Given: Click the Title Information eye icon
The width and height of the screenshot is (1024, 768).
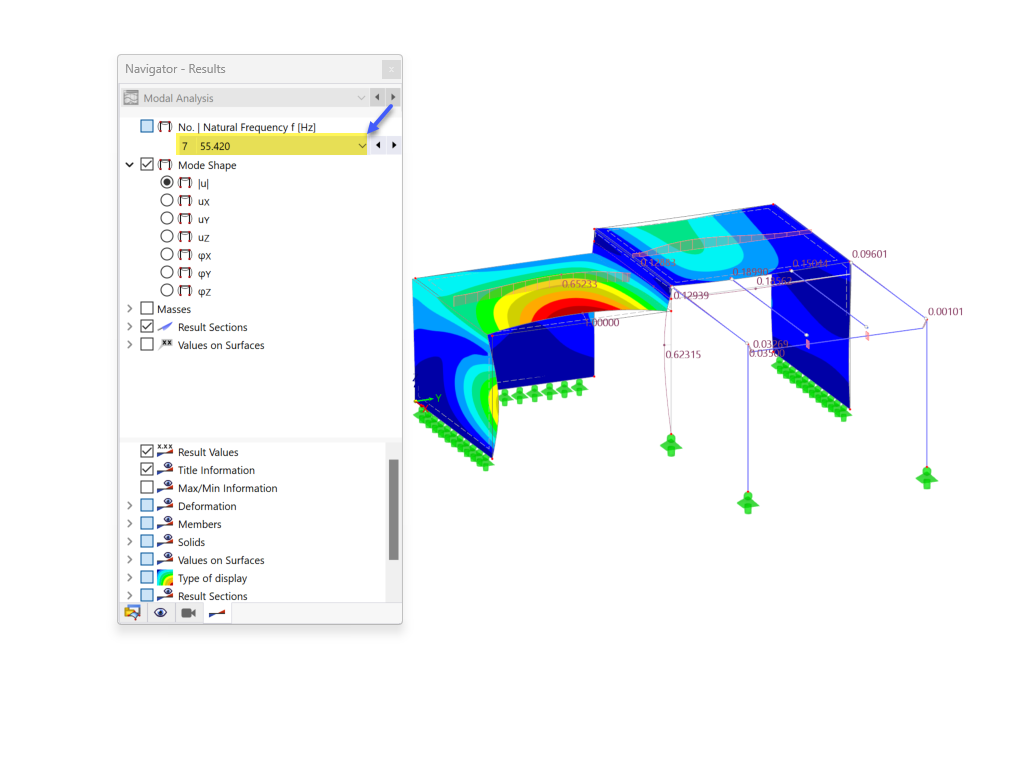Looking at the screenshot, I should (x=165, y=469).
